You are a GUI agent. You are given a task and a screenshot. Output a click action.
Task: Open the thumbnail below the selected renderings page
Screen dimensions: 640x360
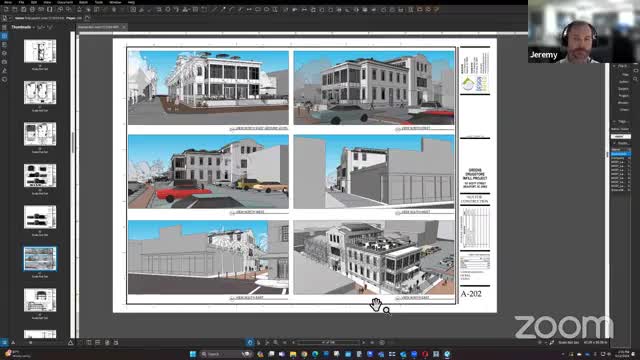pos(40,300)
